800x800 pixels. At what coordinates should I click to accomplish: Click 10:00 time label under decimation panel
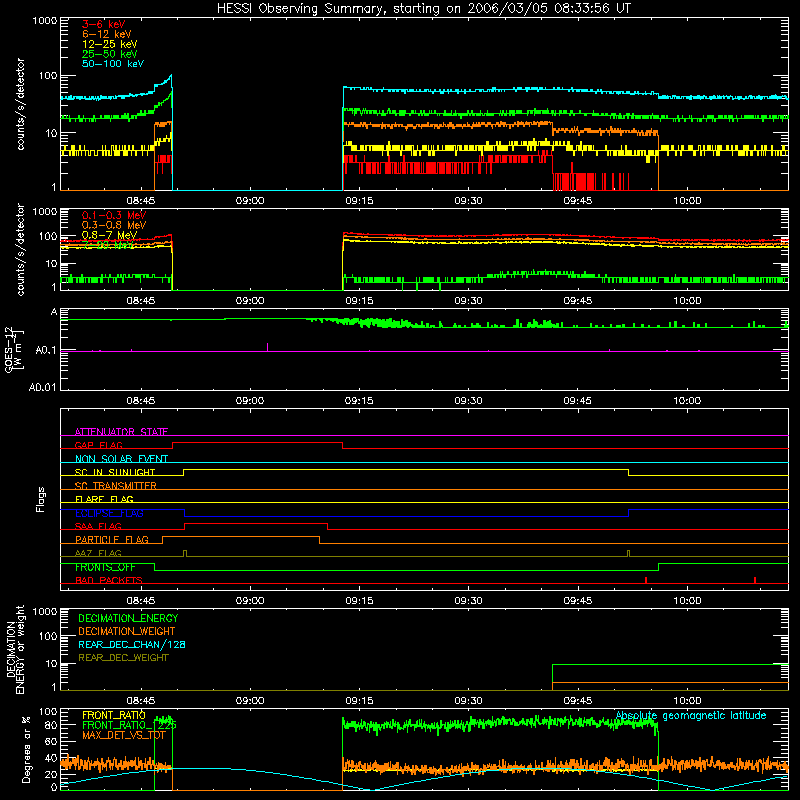pos(687,701)
